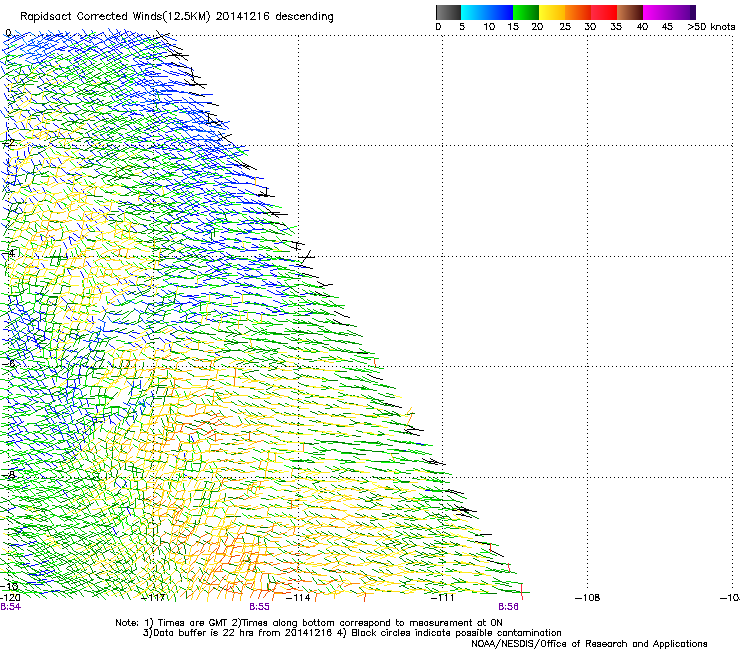
Task: Click the blue 10-15 knots legend segment
Action: 500,12
